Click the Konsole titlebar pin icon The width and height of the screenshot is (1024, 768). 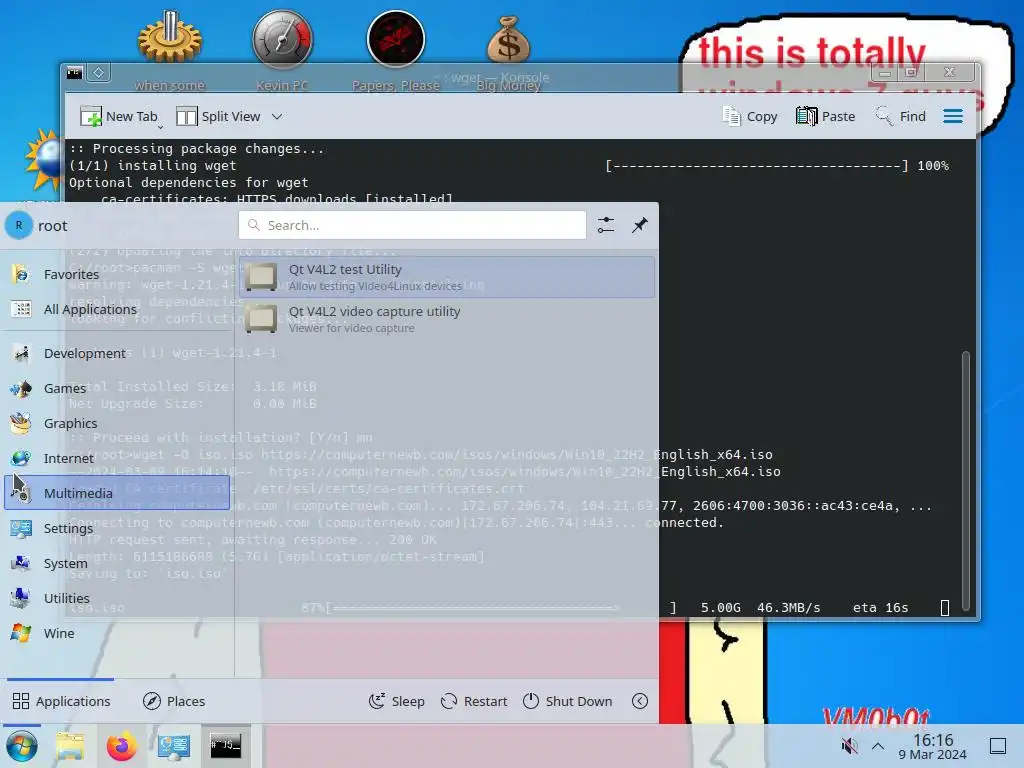[x=99, y=72]
